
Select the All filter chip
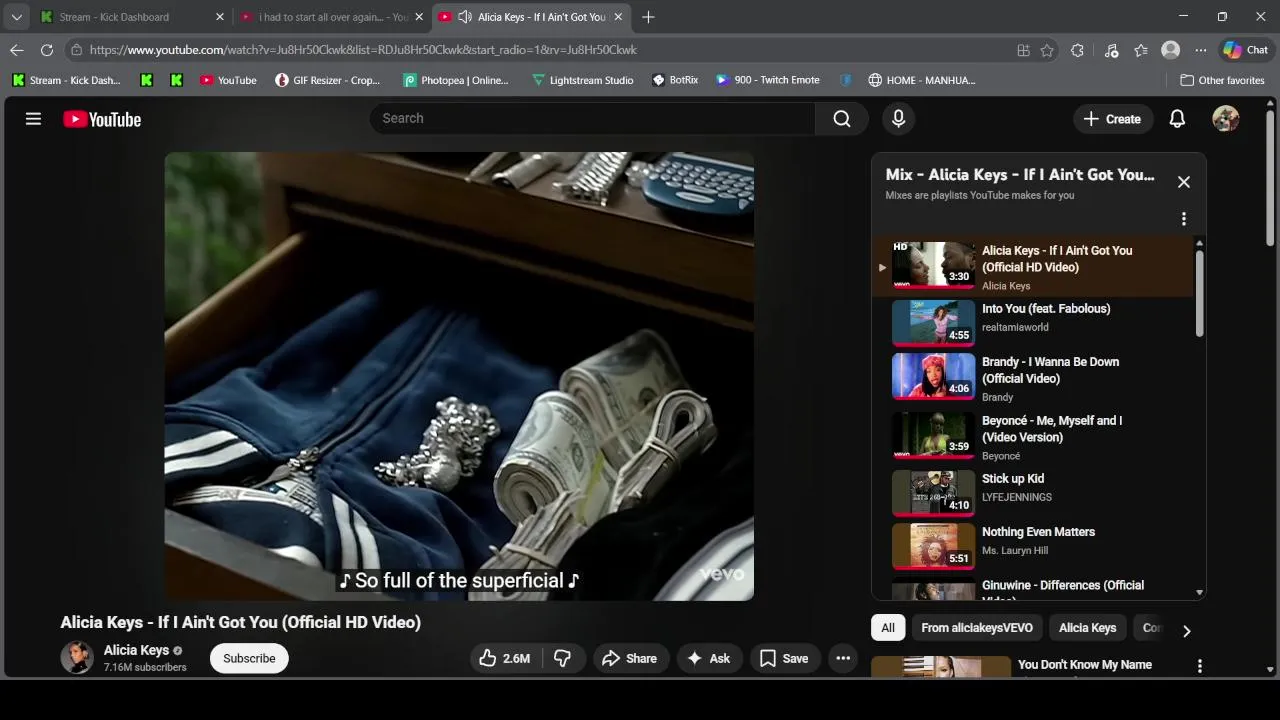(x=888, y=628)
